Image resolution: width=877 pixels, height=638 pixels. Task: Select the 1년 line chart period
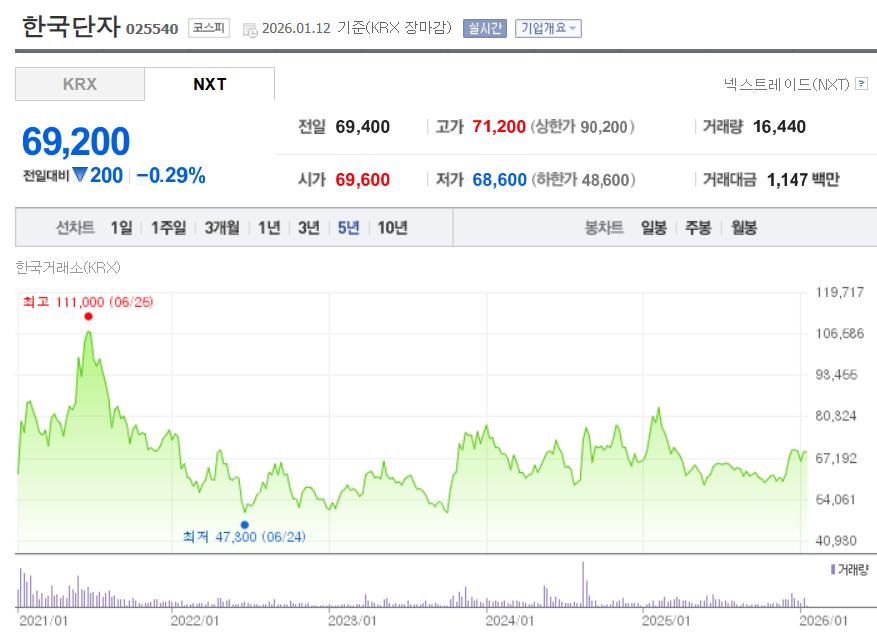point(269,228)
